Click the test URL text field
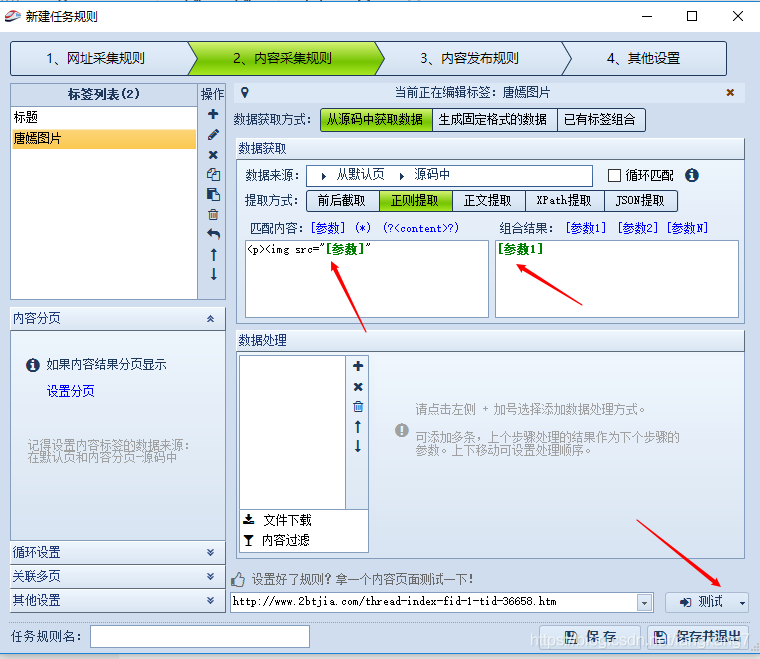Viewport: 760px width, 659px height. coord(434,602)
